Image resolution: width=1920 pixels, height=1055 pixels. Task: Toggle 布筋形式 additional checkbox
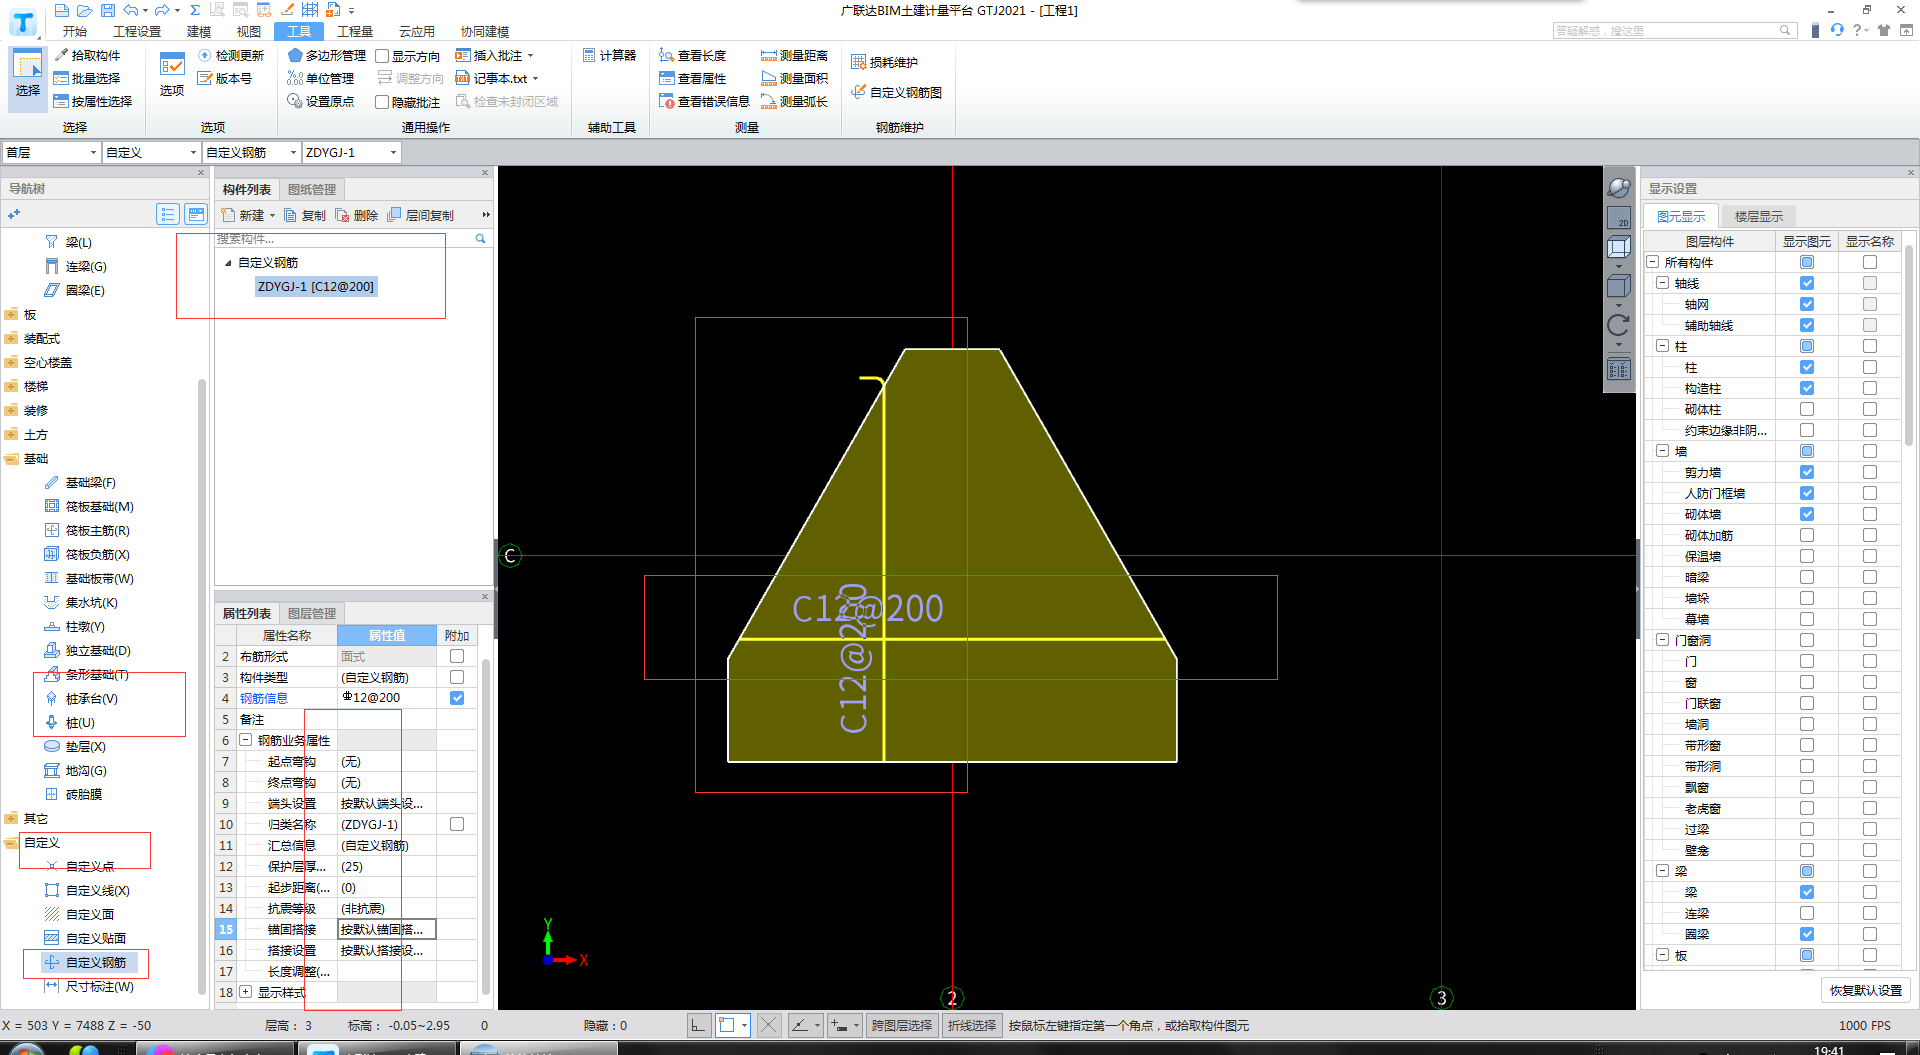click(x=457, y=656)
